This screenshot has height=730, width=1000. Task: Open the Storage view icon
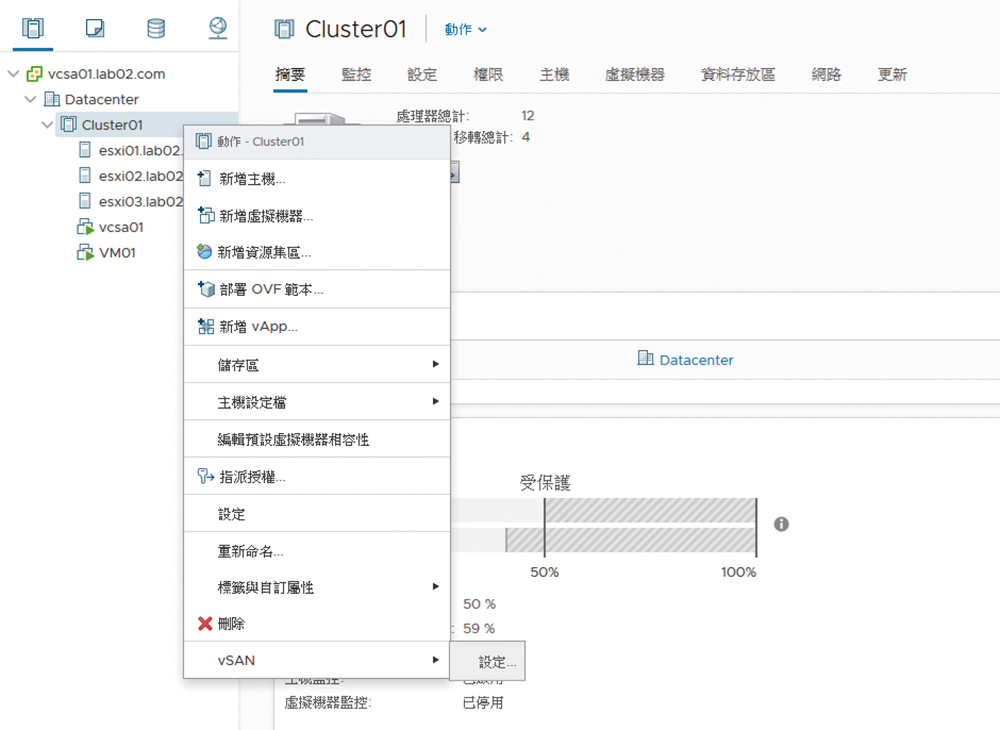(x=156, y=28)
